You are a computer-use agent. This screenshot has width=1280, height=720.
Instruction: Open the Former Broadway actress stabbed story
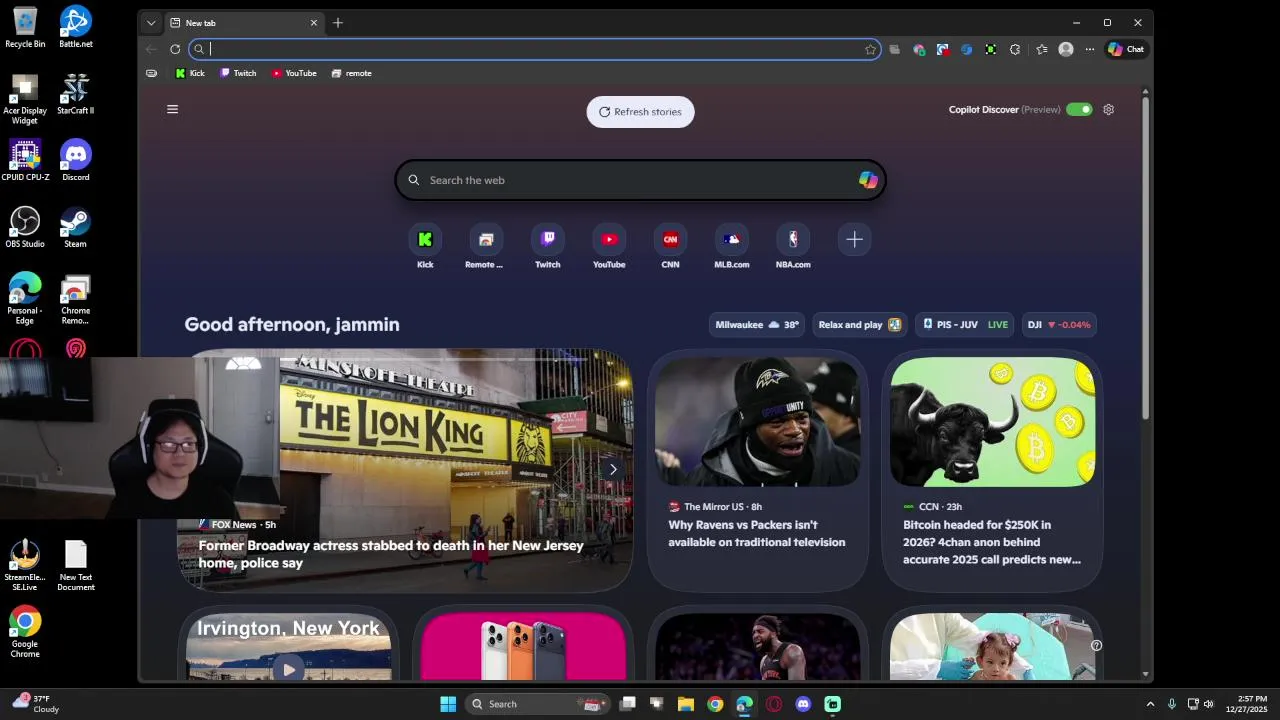click(x=391, y=554)
